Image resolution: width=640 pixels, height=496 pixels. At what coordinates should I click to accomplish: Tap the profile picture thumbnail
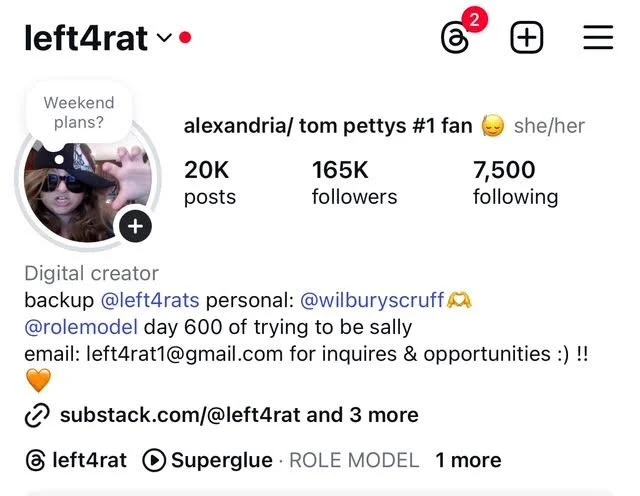click(x=88, y=190)
